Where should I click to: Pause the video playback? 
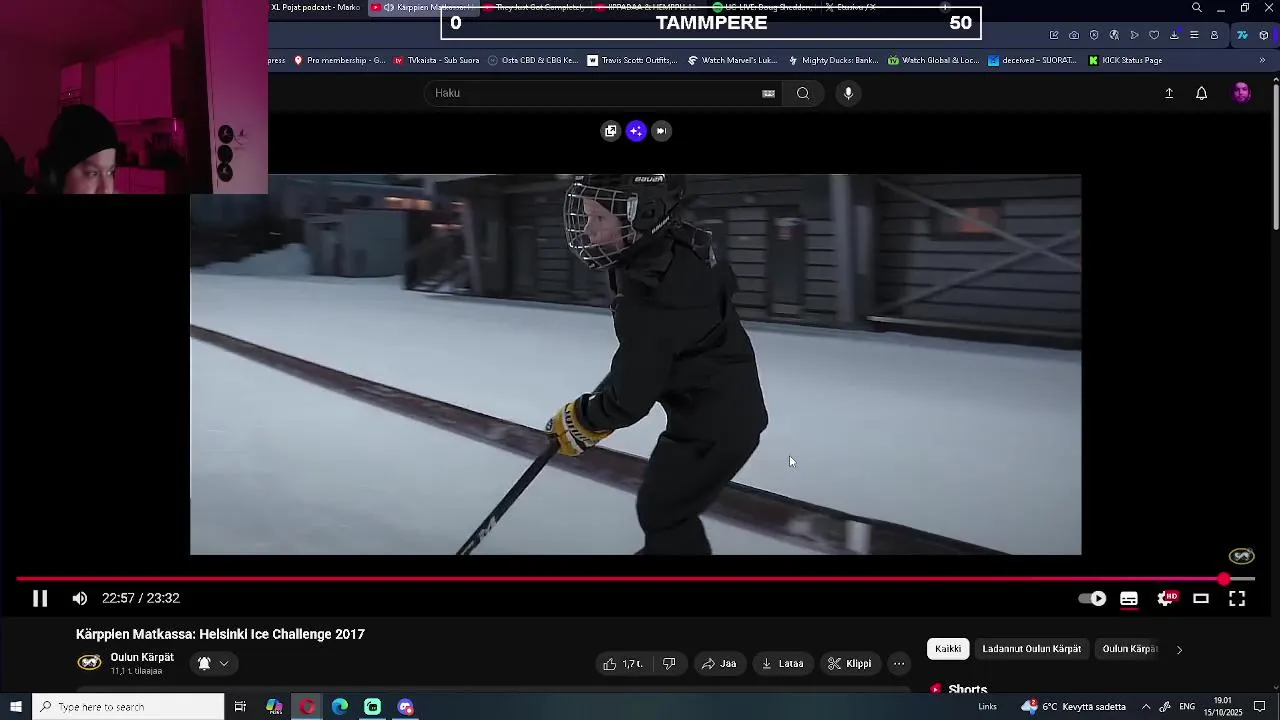[x=40, y=598]
